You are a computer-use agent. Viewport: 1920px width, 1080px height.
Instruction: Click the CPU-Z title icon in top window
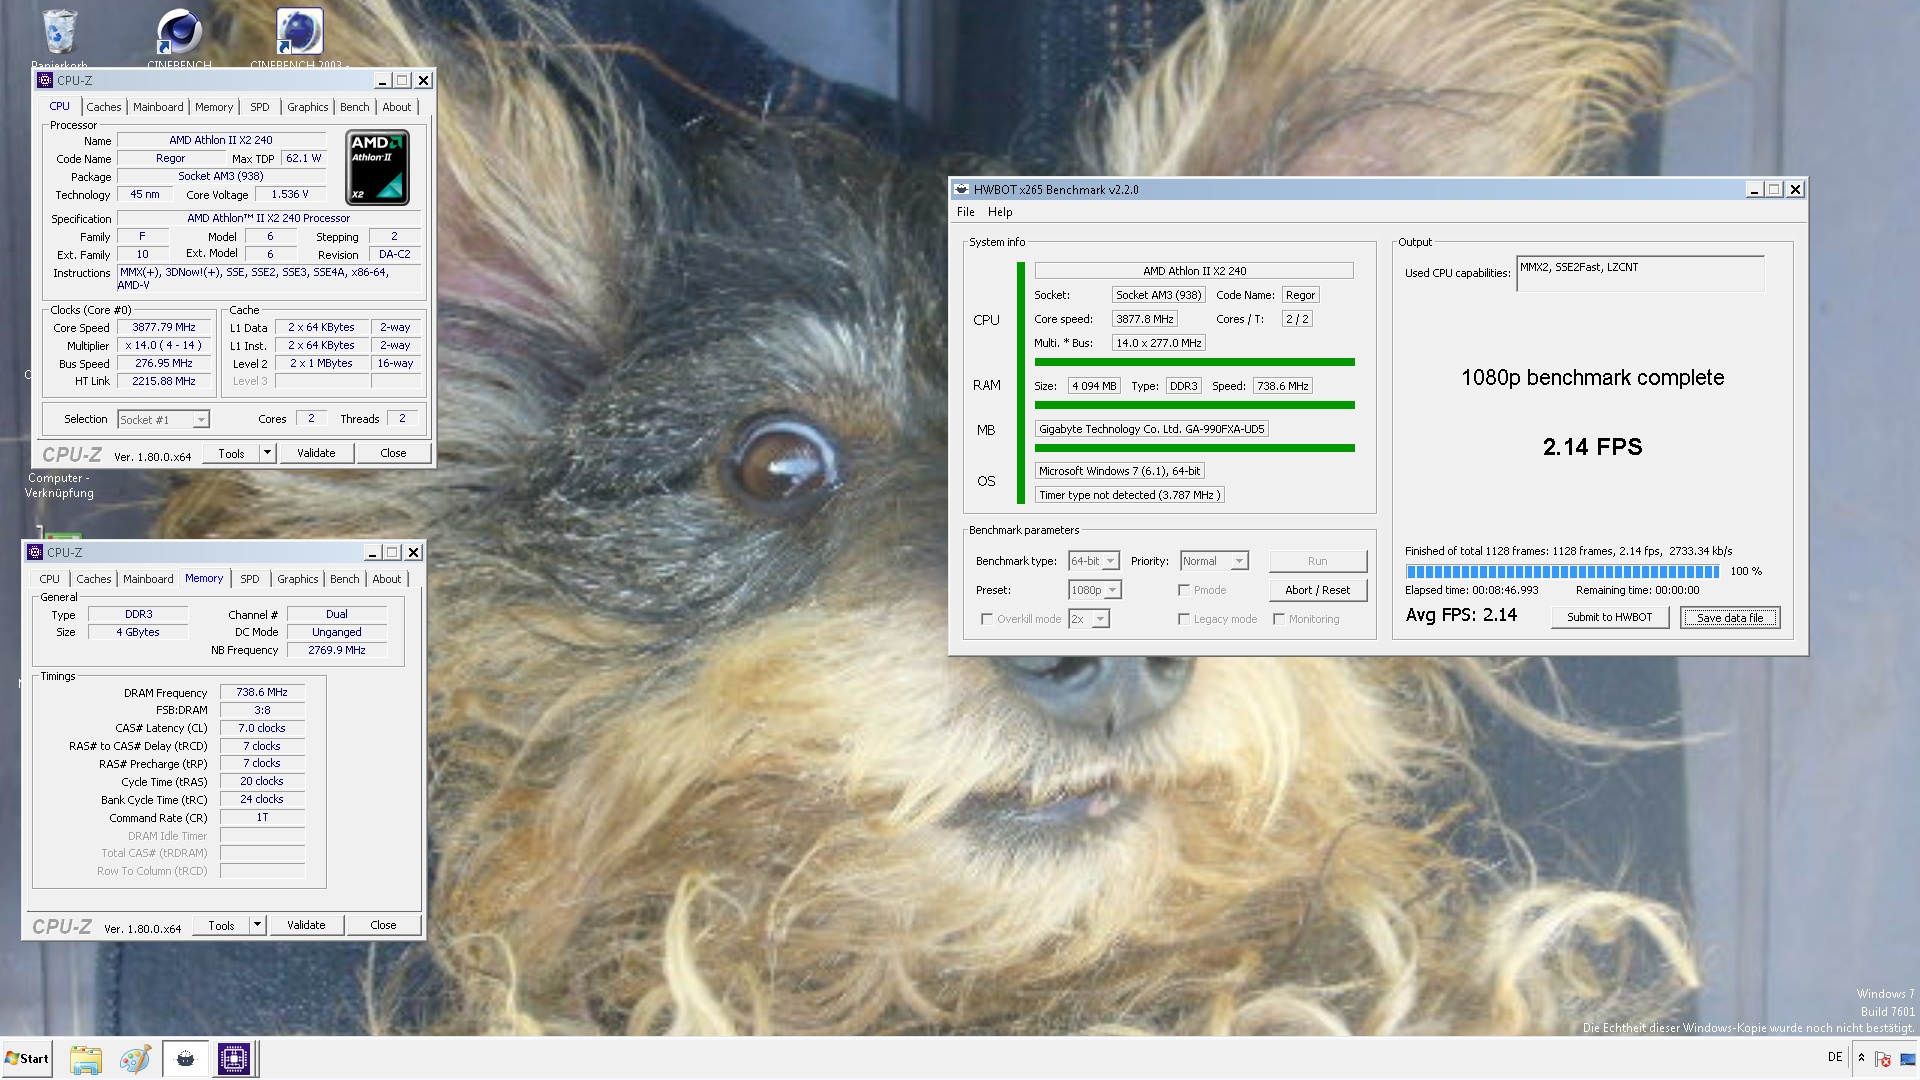pos(45,81)
